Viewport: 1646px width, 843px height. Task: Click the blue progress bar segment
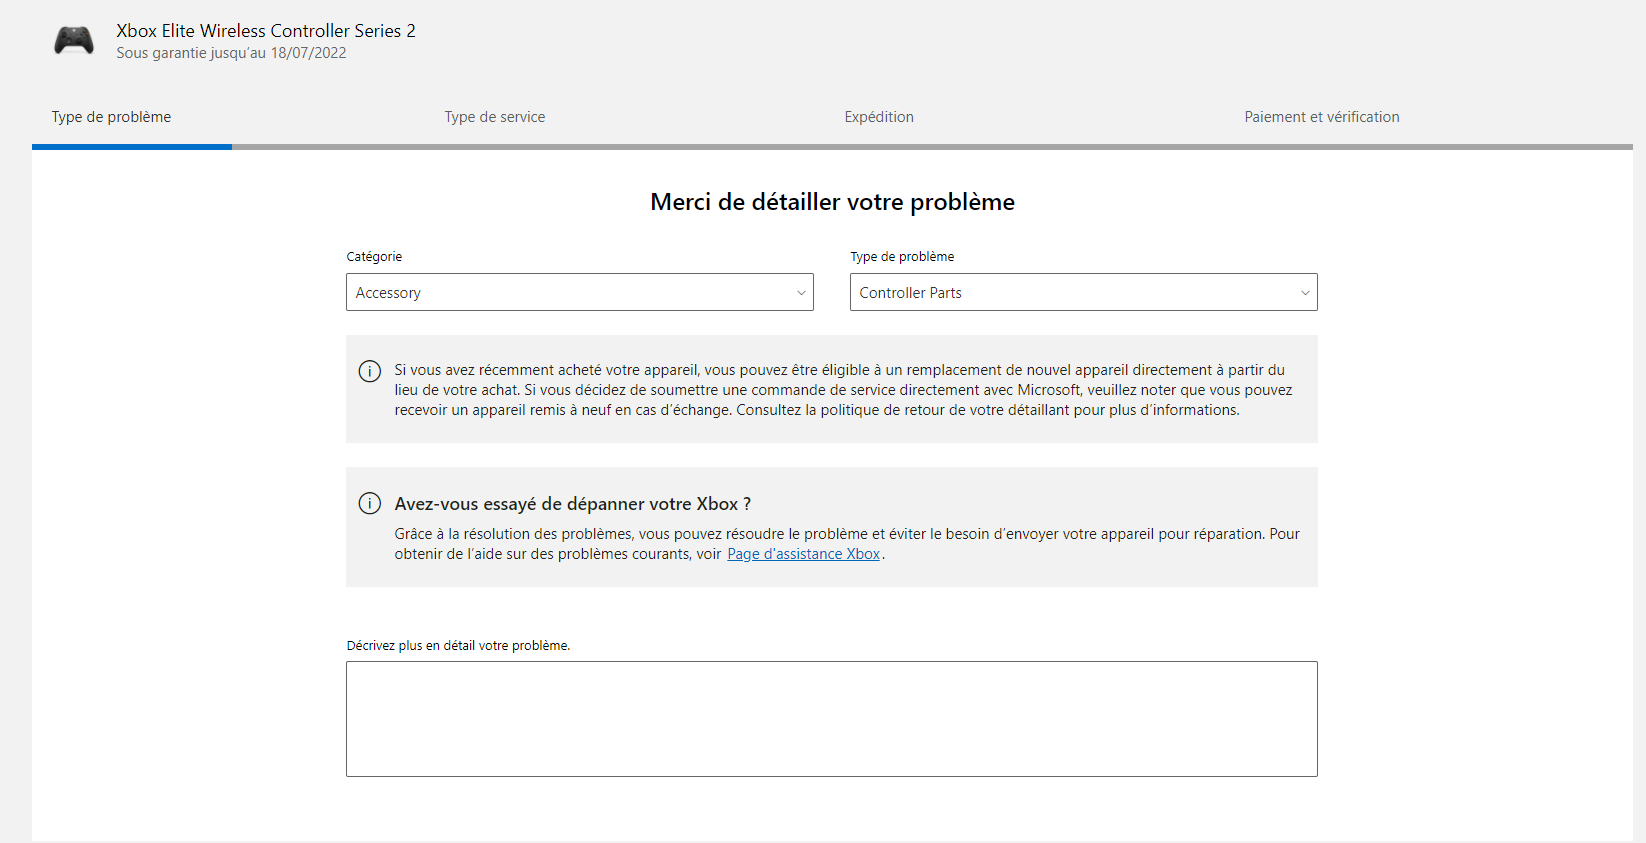132,147
